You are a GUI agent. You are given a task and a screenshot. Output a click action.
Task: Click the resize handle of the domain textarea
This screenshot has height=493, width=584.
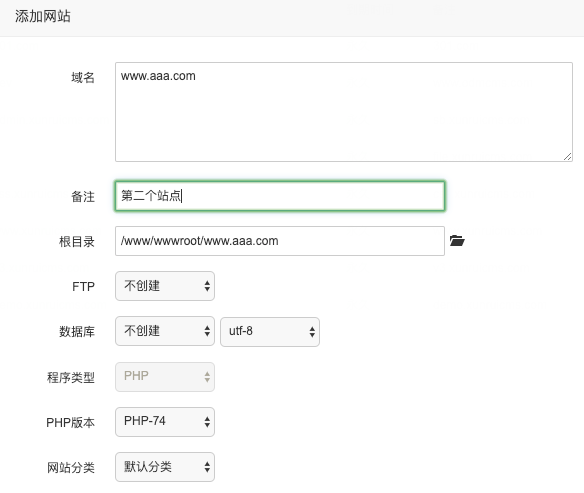click(567, 157)
